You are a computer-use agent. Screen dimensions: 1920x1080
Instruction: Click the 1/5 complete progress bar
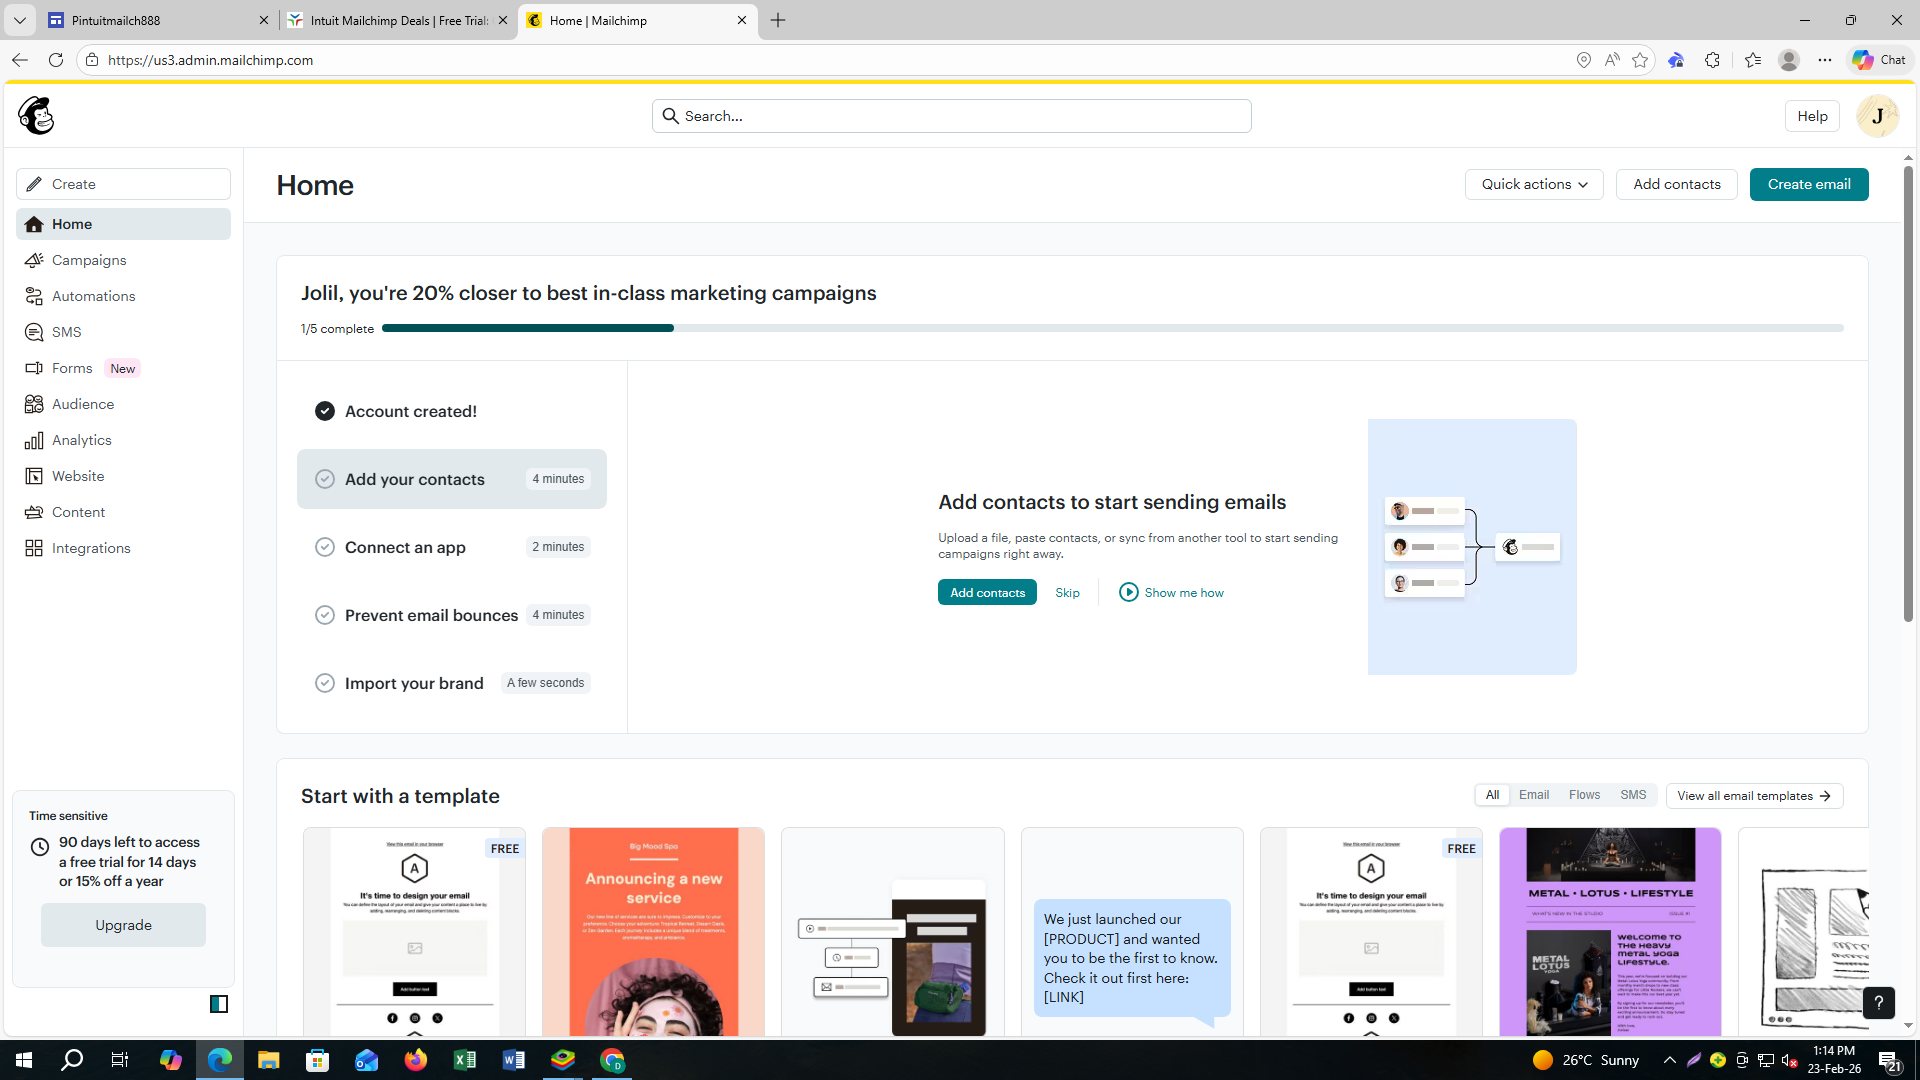tap(1112, 328)
